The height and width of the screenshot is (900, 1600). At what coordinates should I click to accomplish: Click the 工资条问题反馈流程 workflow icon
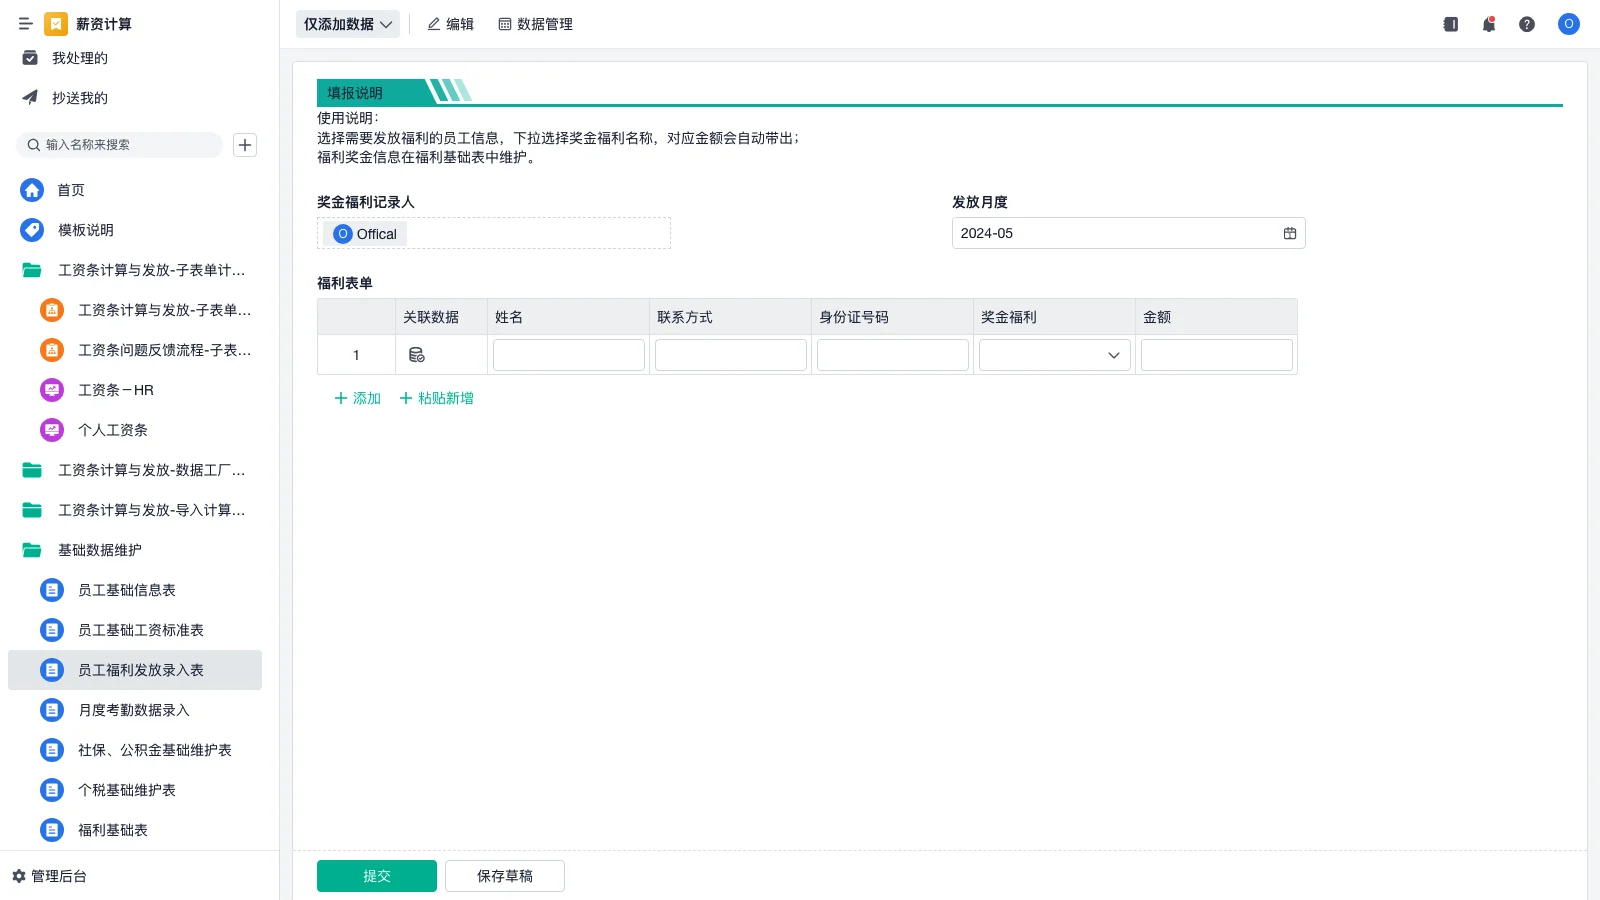tap(52, 350)
